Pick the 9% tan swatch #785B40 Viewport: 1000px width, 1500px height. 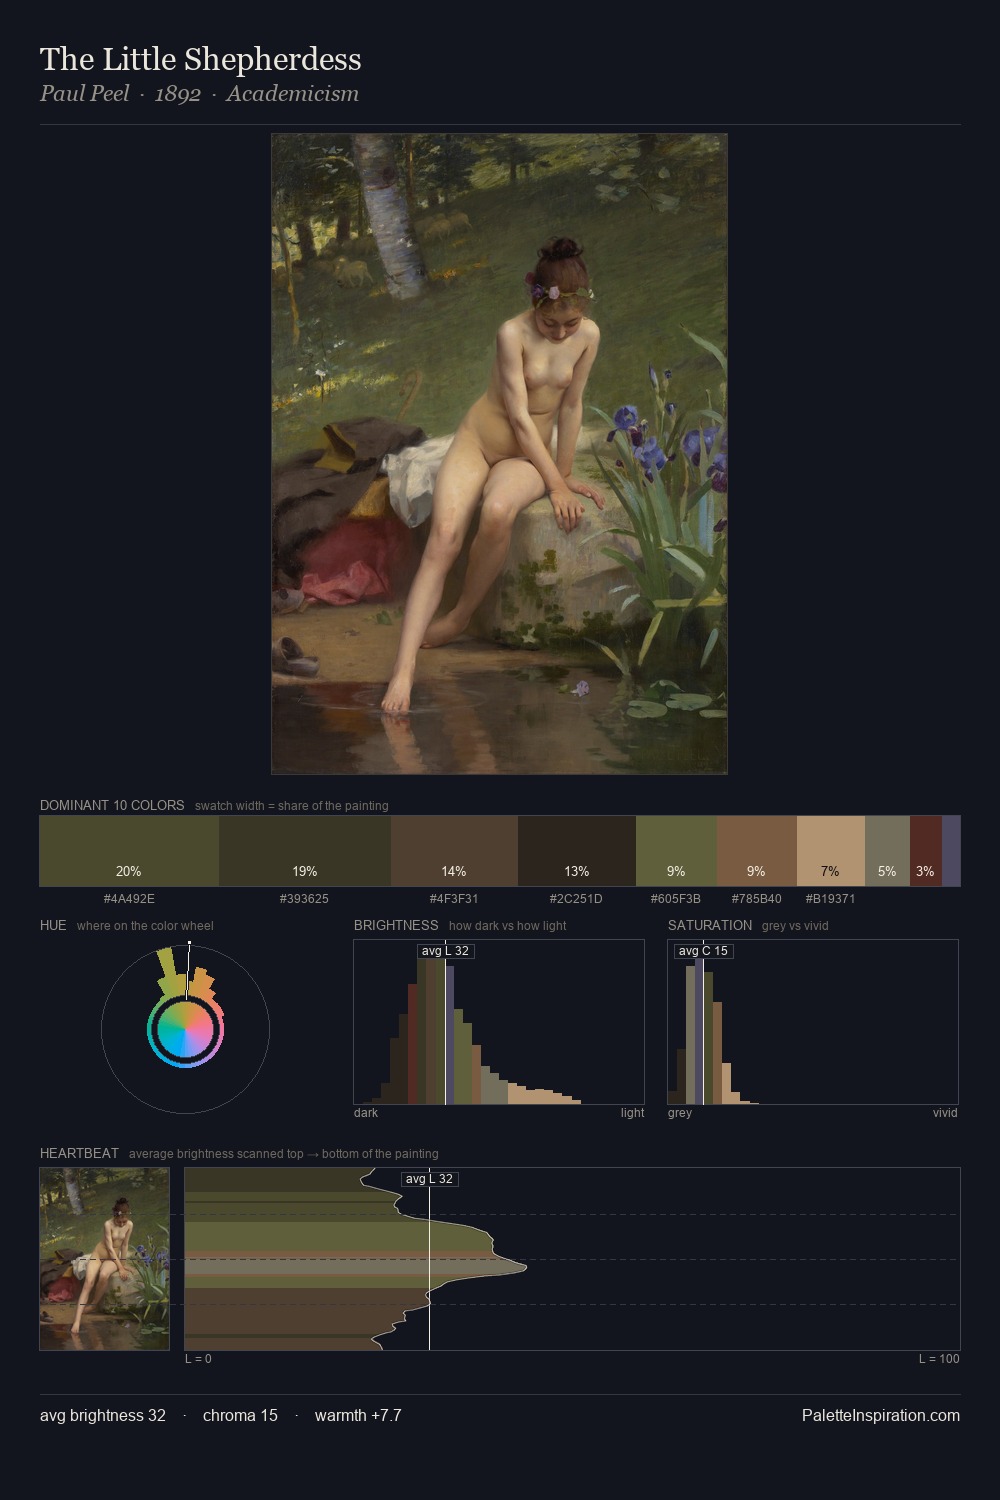757,851
